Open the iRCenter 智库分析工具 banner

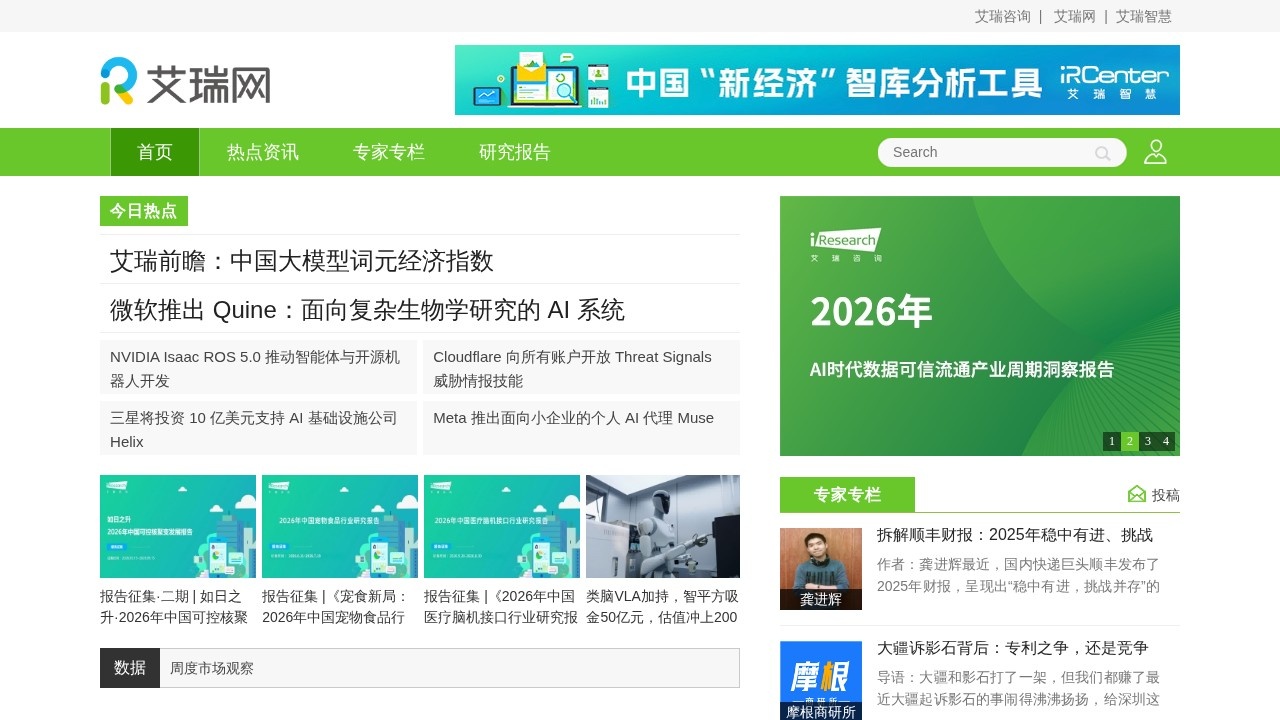pyautogui.click(x=817, y=80)
